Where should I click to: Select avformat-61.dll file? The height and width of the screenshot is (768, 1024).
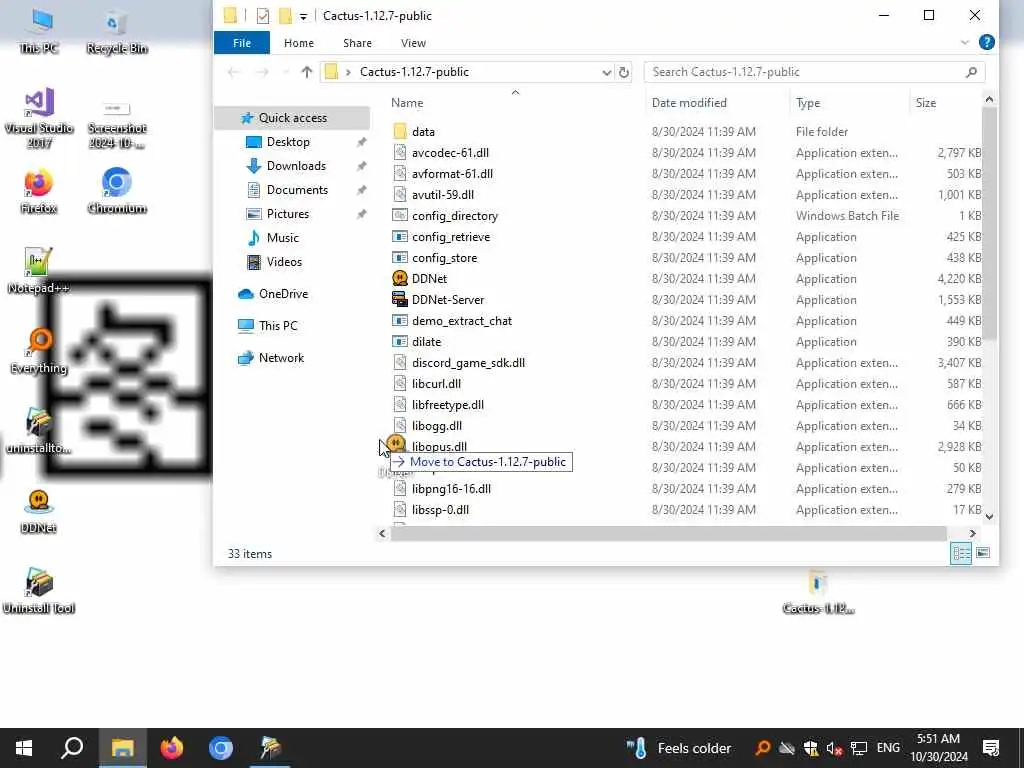[x=452, y=173]
